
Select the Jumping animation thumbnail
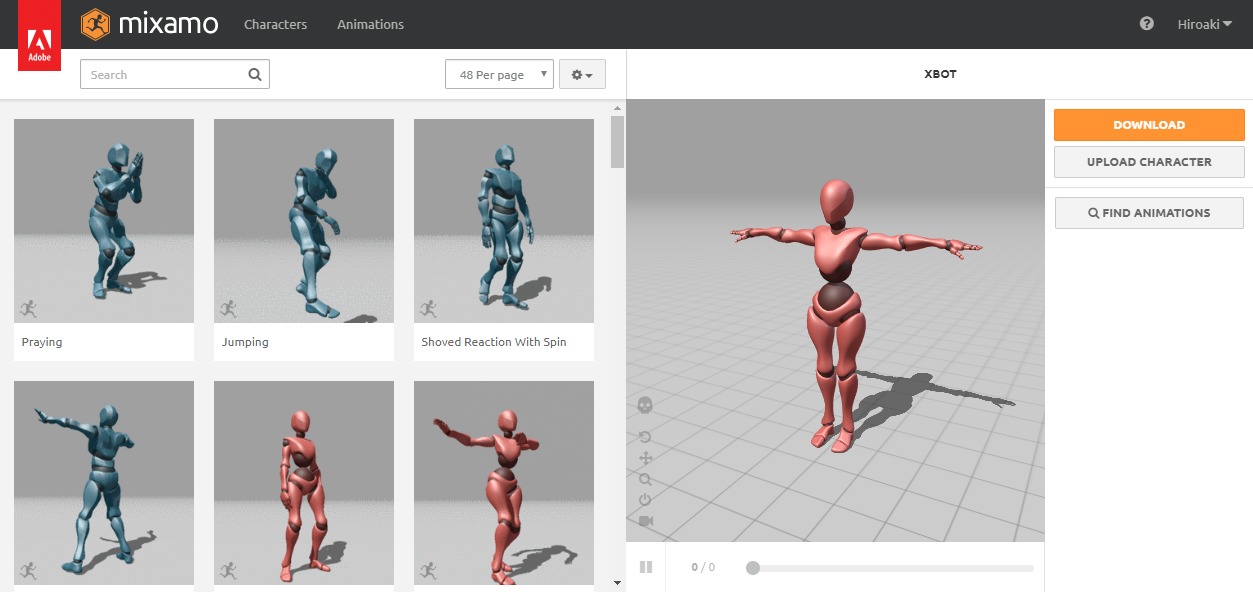pyautogui.click(x=304, y=221)
